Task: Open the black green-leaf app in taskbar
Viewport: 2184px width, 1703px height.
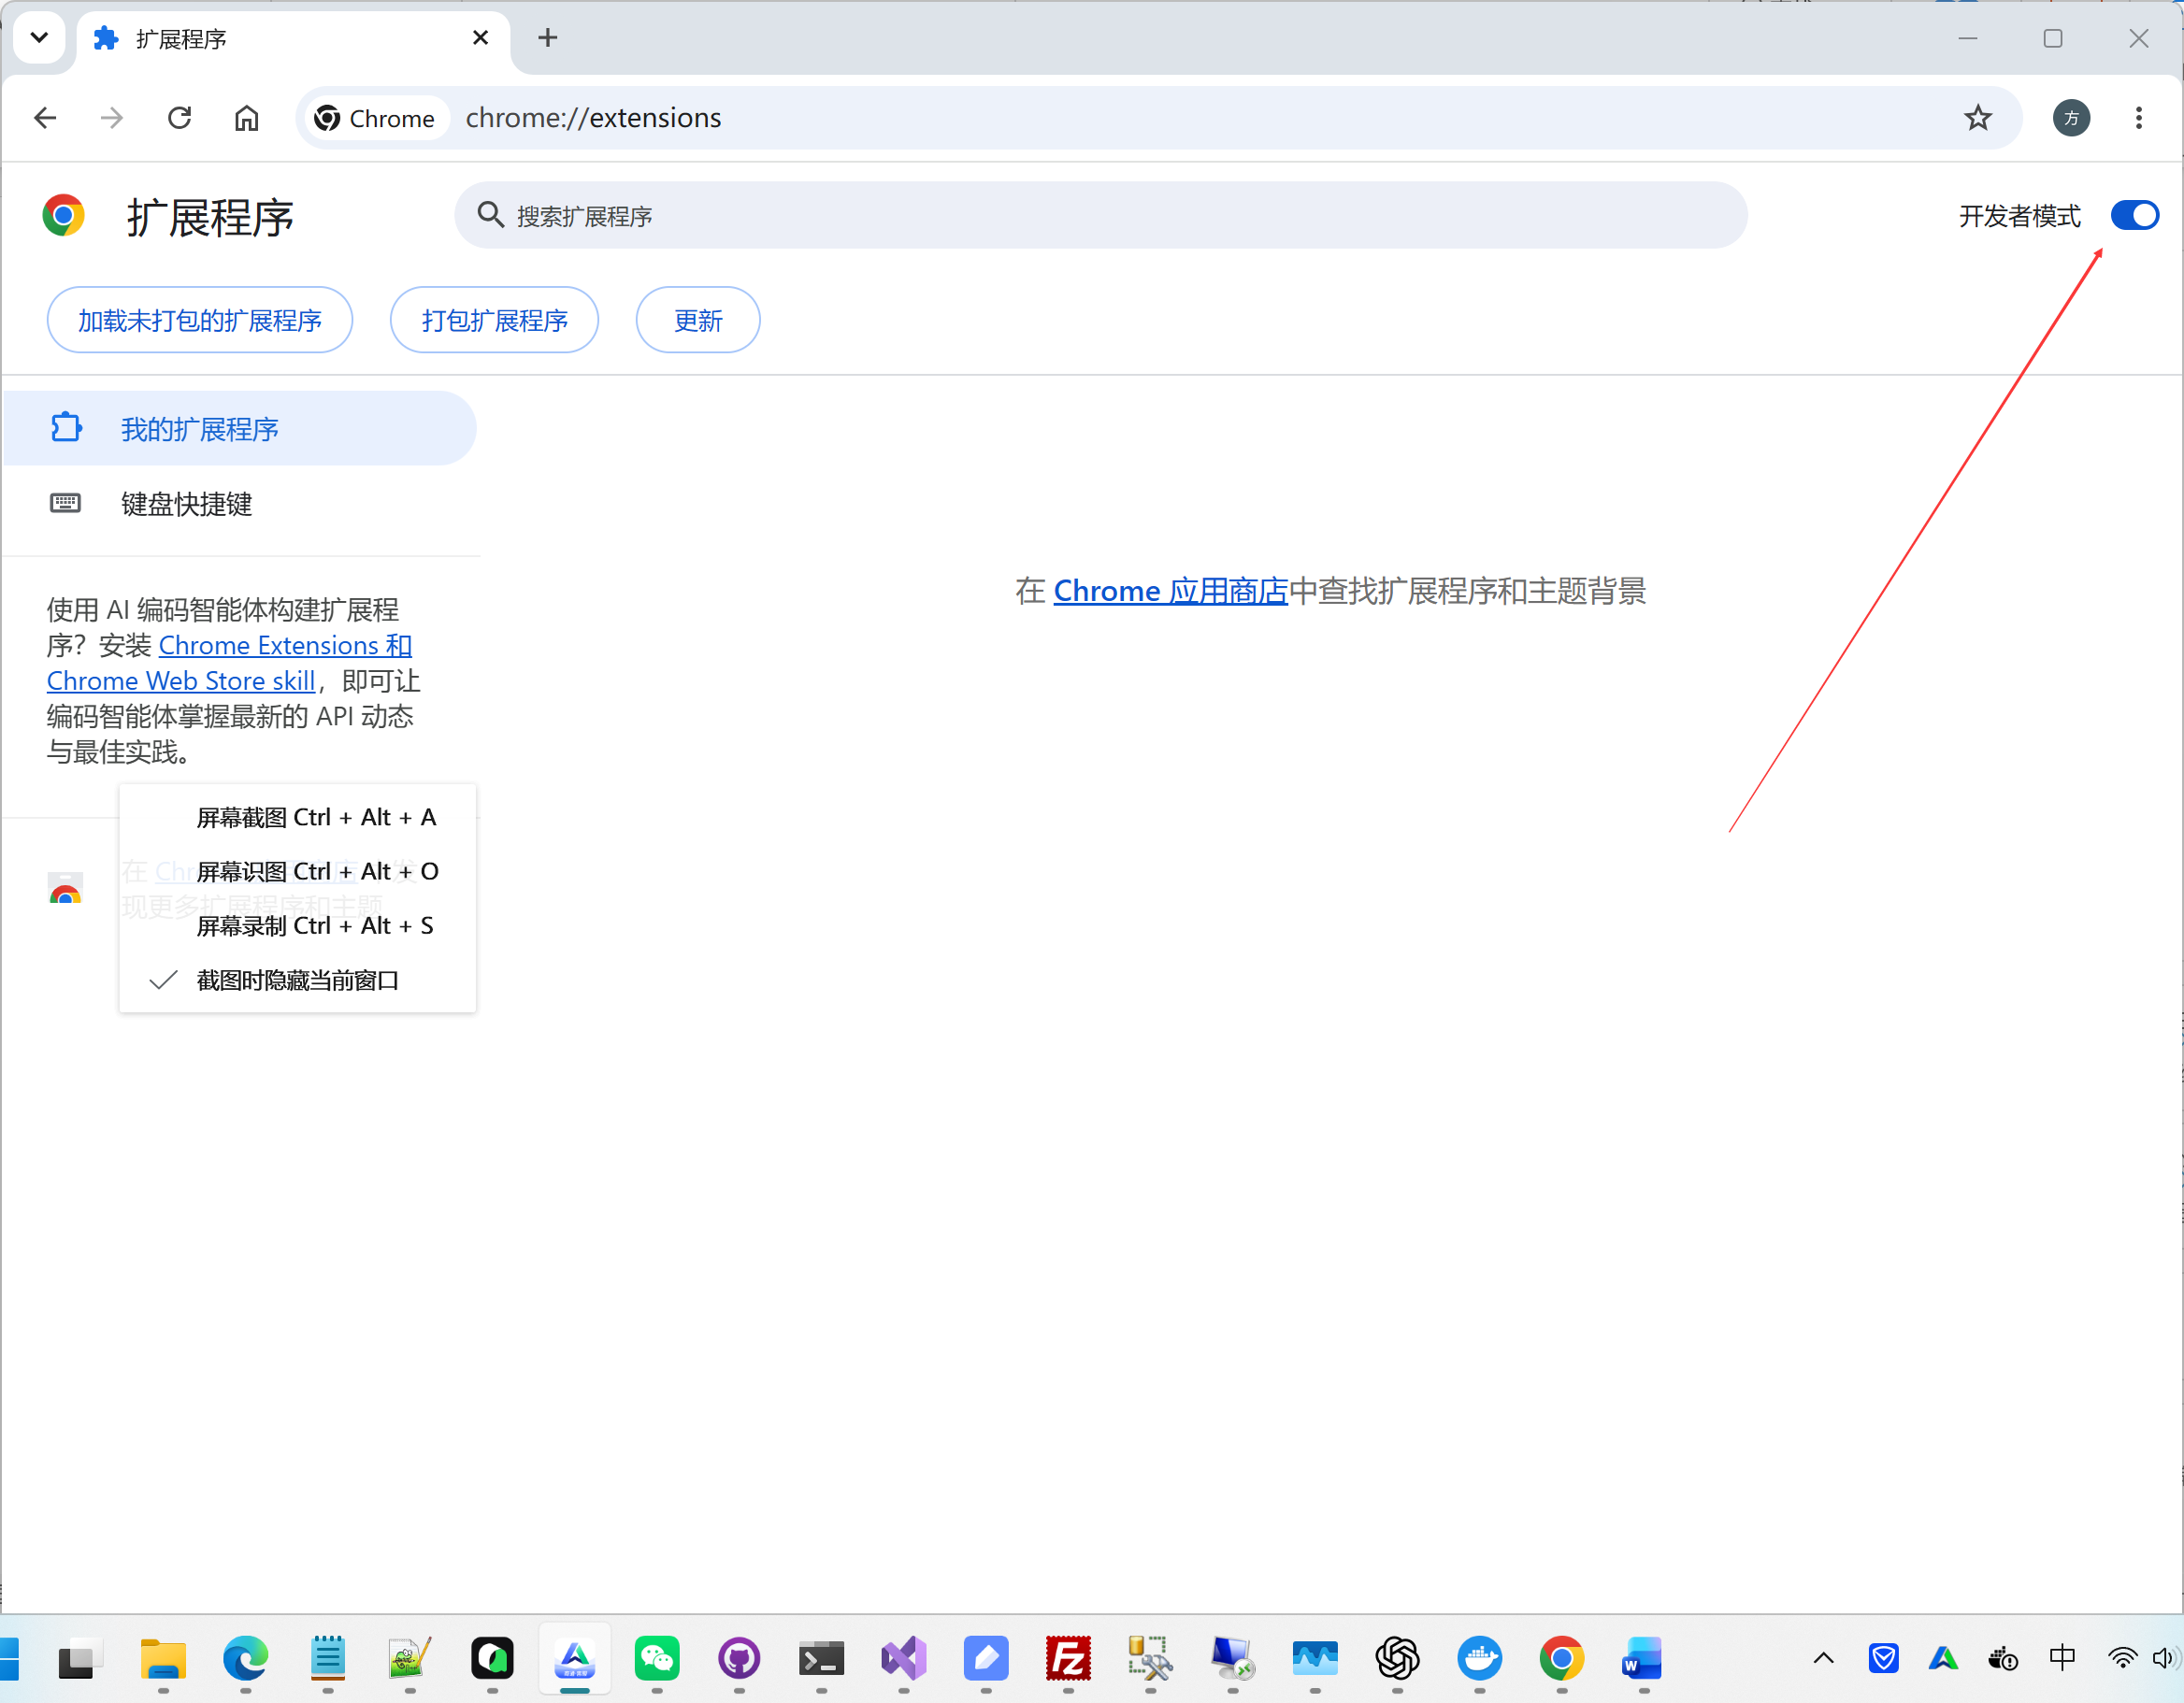Action: [x=492, y=1660]
